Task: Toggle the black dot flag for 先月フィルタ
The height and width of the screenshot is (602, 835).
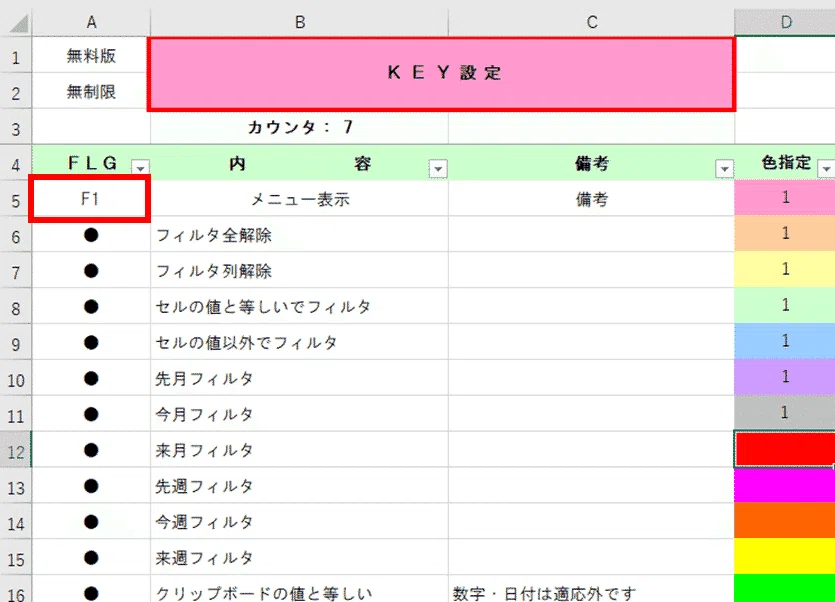Action: pos(91,378)
